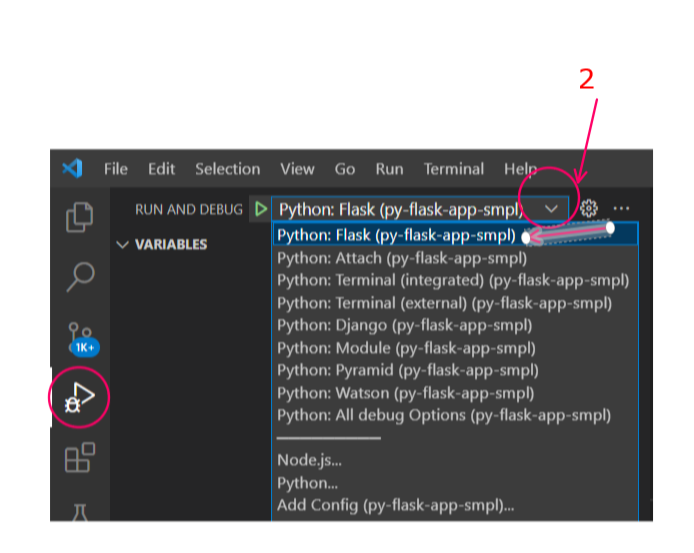Select Python: Django configuration

pyautogui.click(x=404, y=325)
